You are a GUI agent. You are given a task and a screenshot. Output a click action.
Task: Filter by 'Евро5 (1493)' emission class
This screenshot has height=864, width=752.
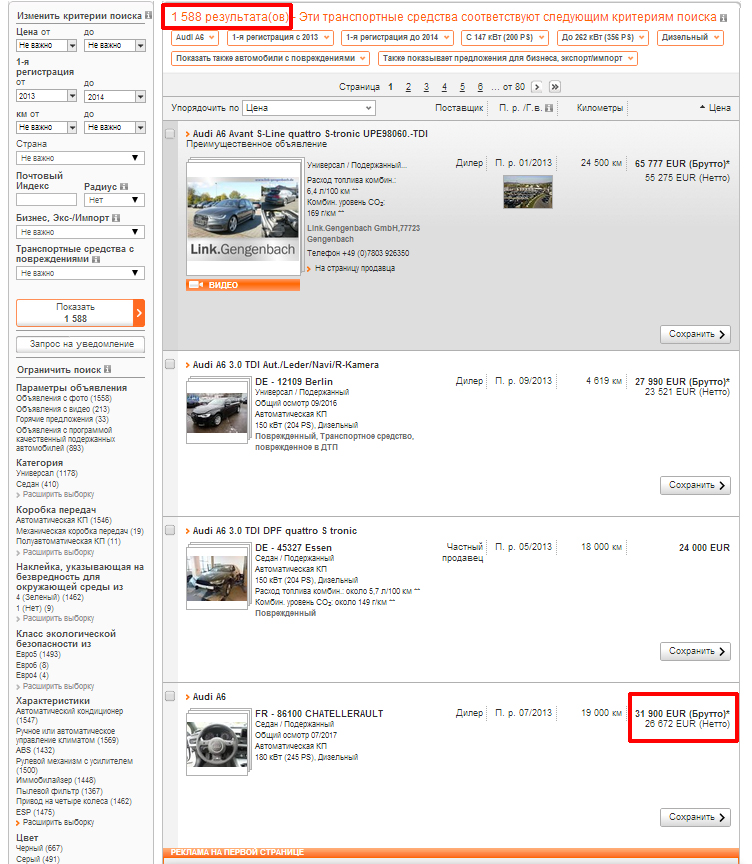tap(39, 654)
